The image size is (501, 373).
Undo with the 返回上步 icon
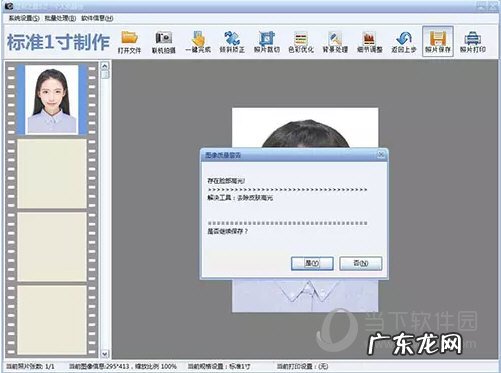pyautogui.click(x=404, y=42)
